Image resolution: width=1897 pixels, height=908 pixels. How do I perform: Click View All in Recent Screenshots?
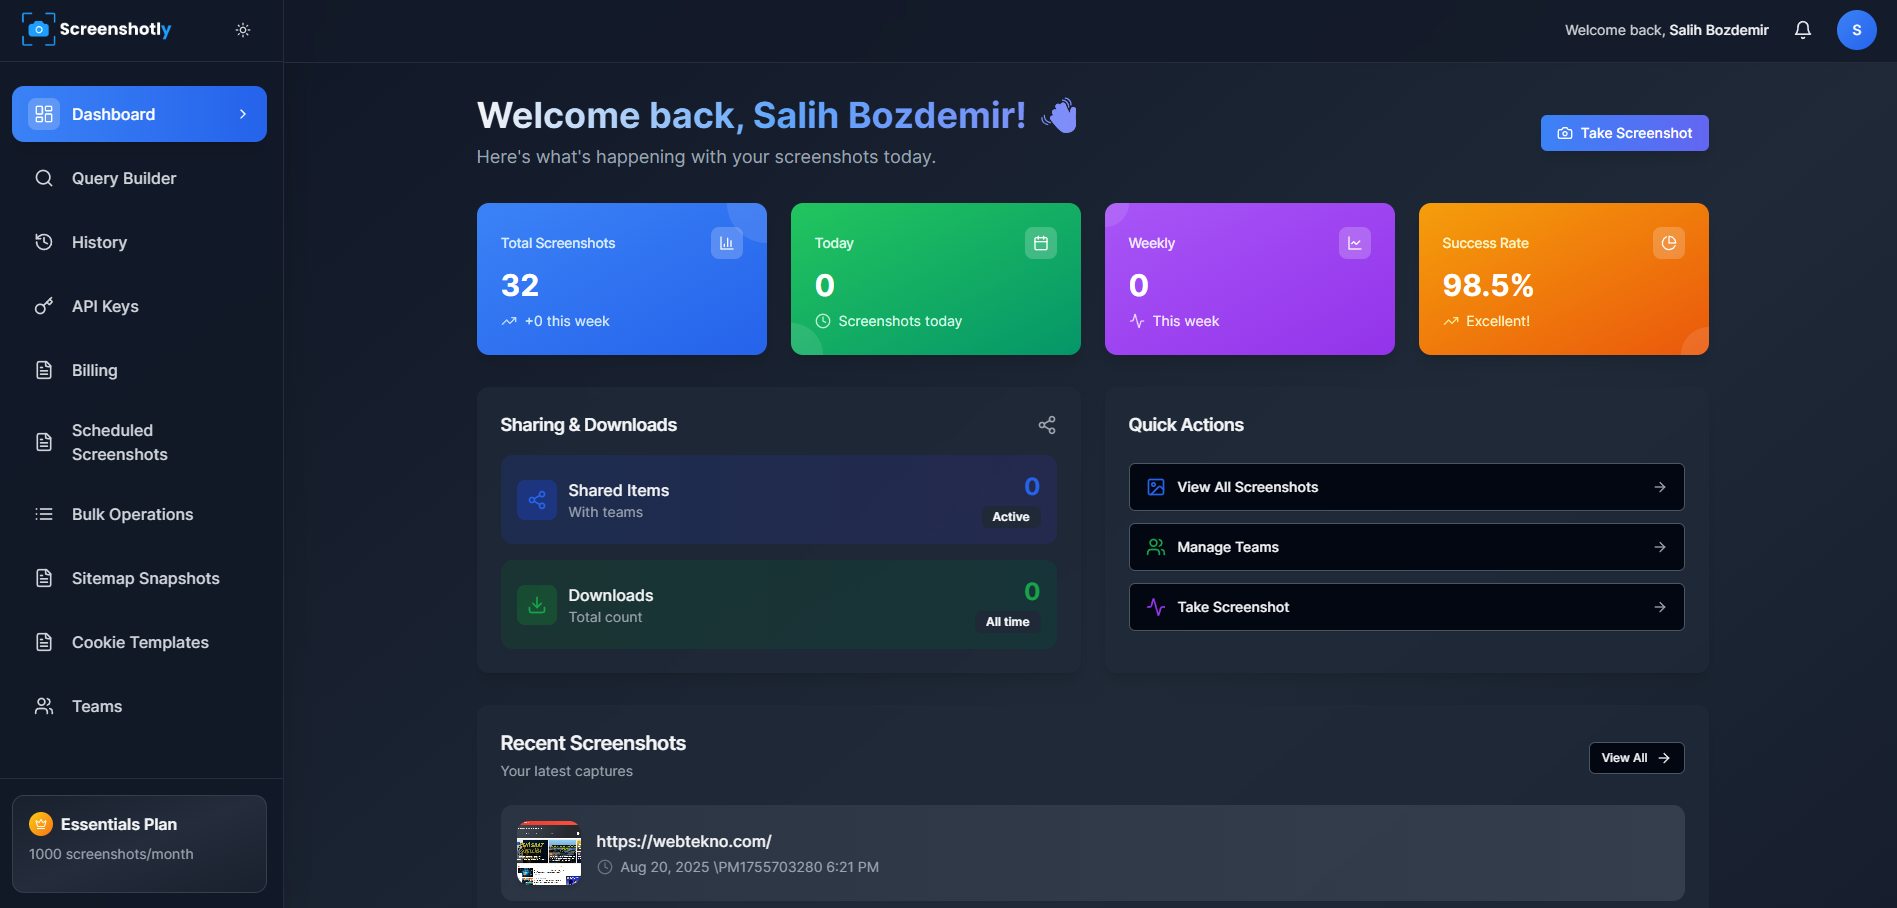1636,758
